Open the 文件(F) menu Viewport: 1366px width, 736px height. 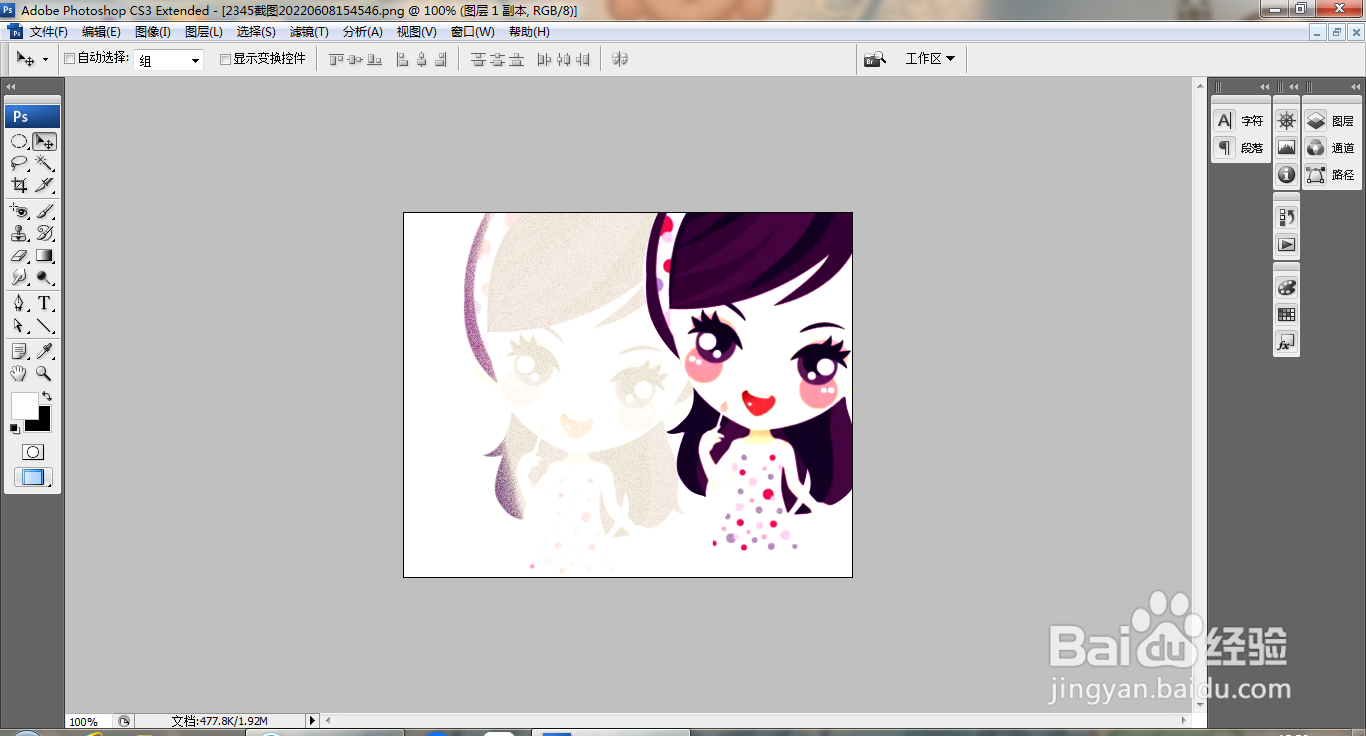pos(49,32)
